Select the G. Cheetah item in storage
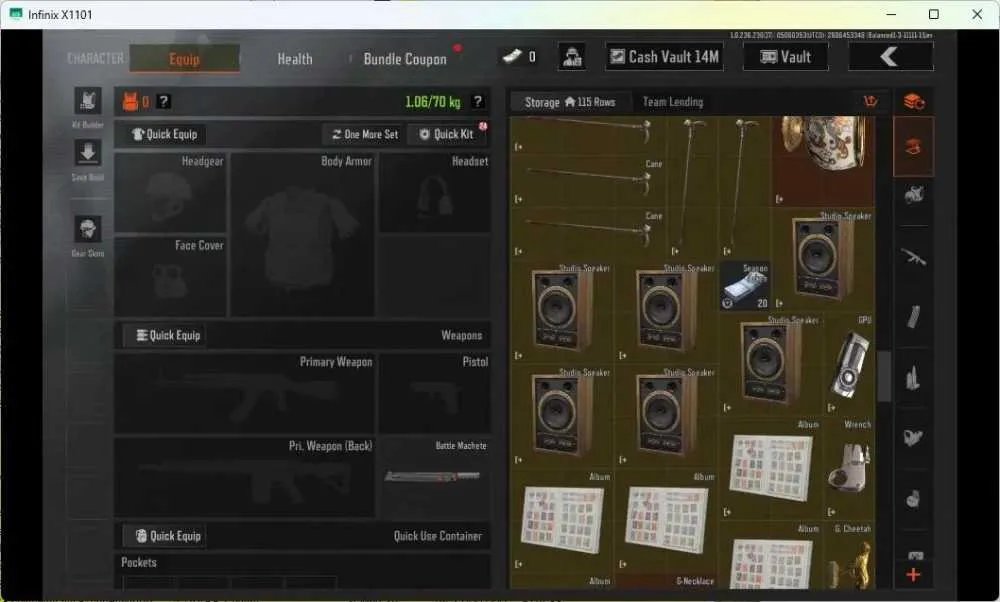 849,555
